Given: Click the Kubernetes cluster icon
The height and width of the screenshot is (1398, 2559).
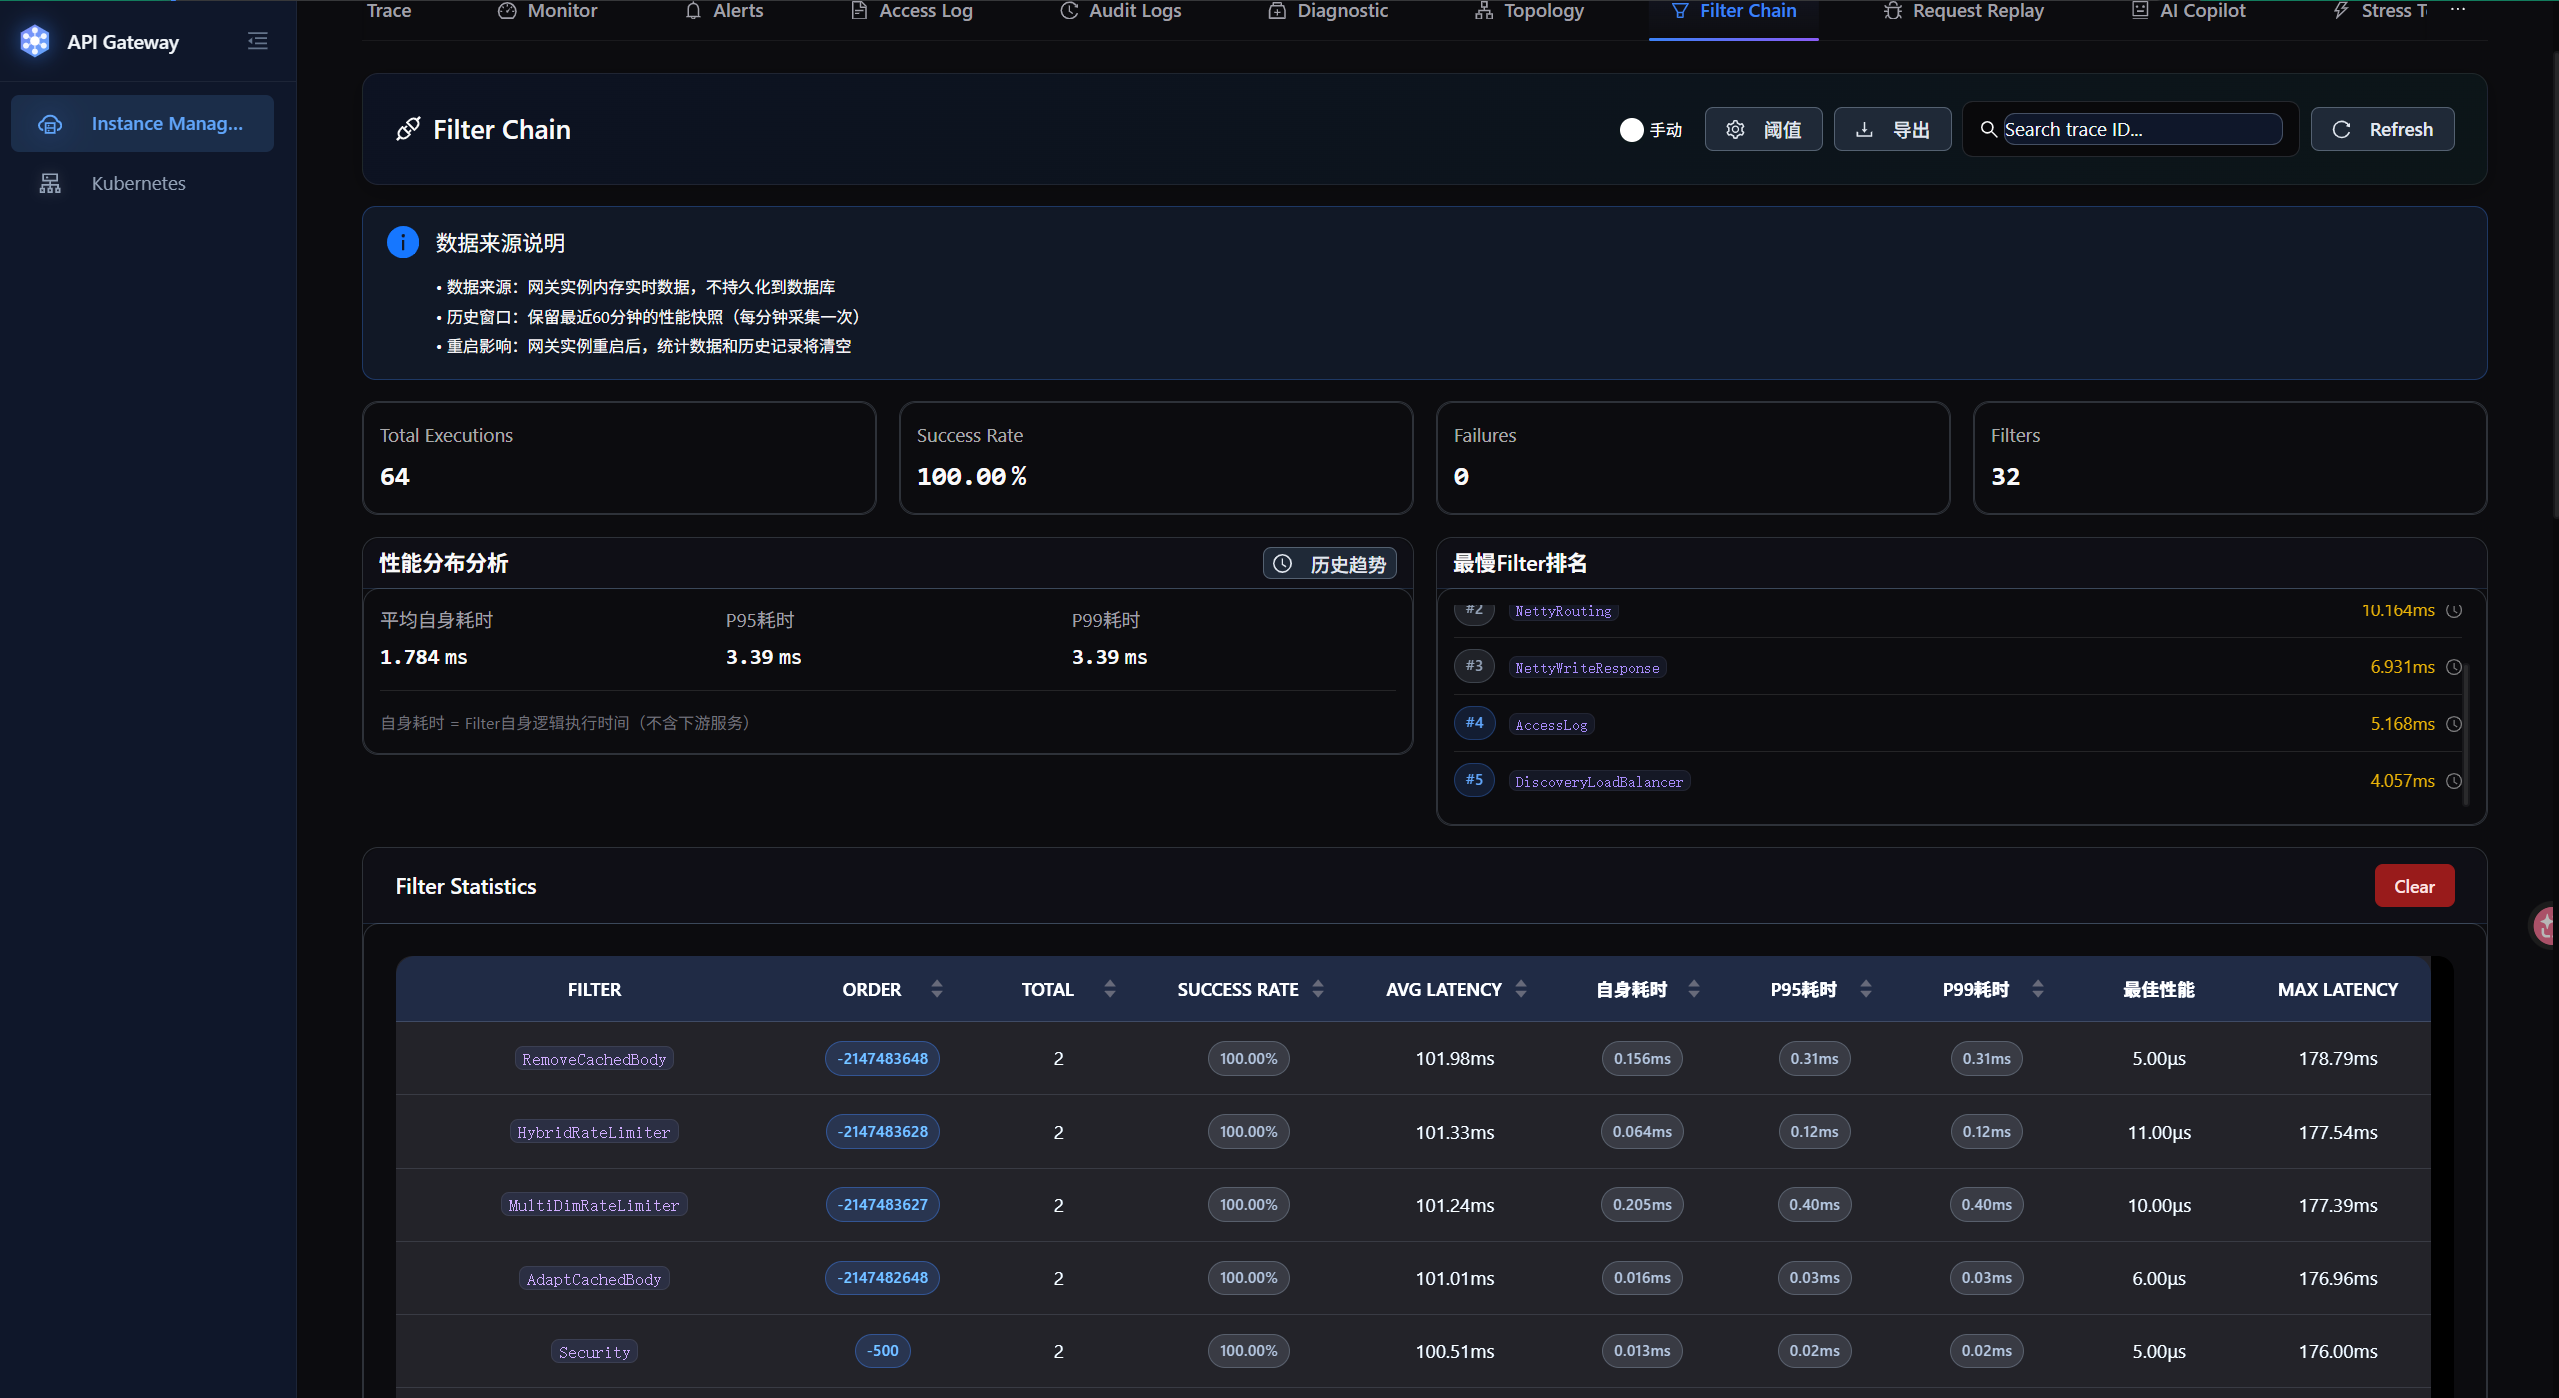Looking at the screenshot, I should pyautogui.click(x=50, y=183).
